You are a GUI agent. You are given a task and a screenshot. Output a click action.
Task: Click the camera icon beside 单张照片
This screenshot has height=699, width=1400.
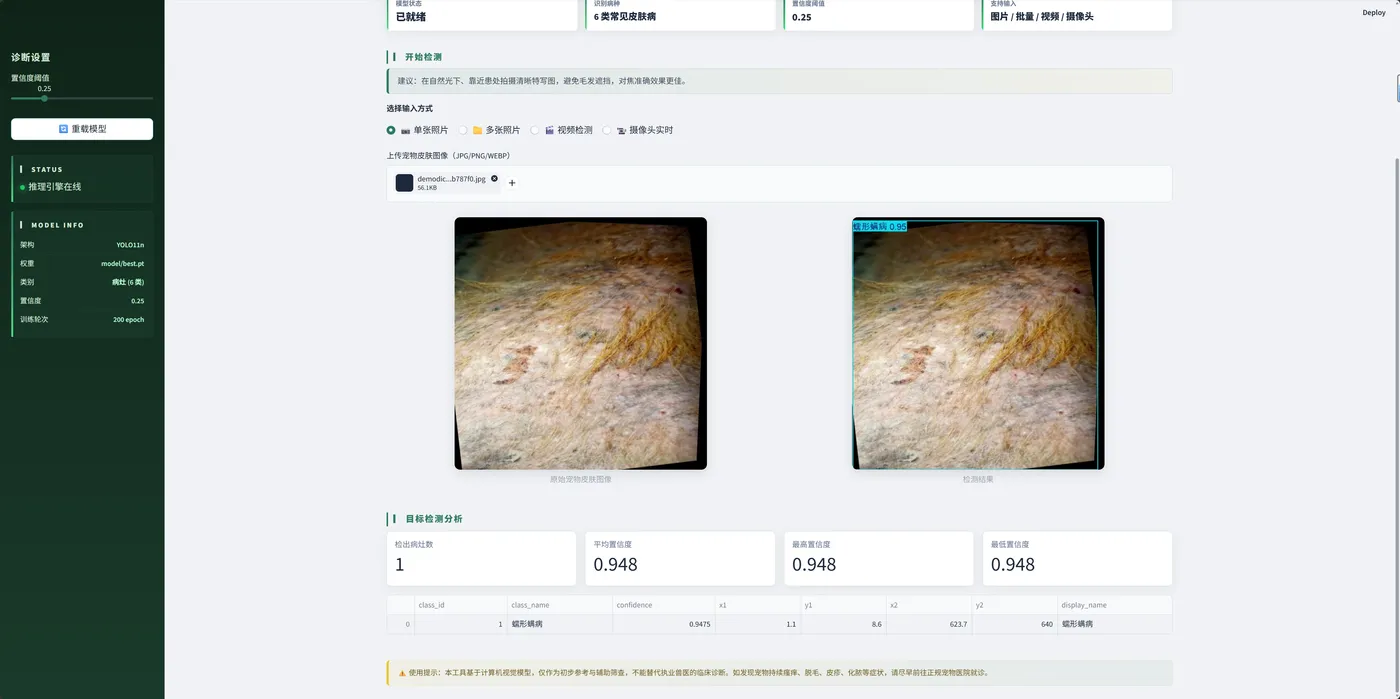point(406,130)
